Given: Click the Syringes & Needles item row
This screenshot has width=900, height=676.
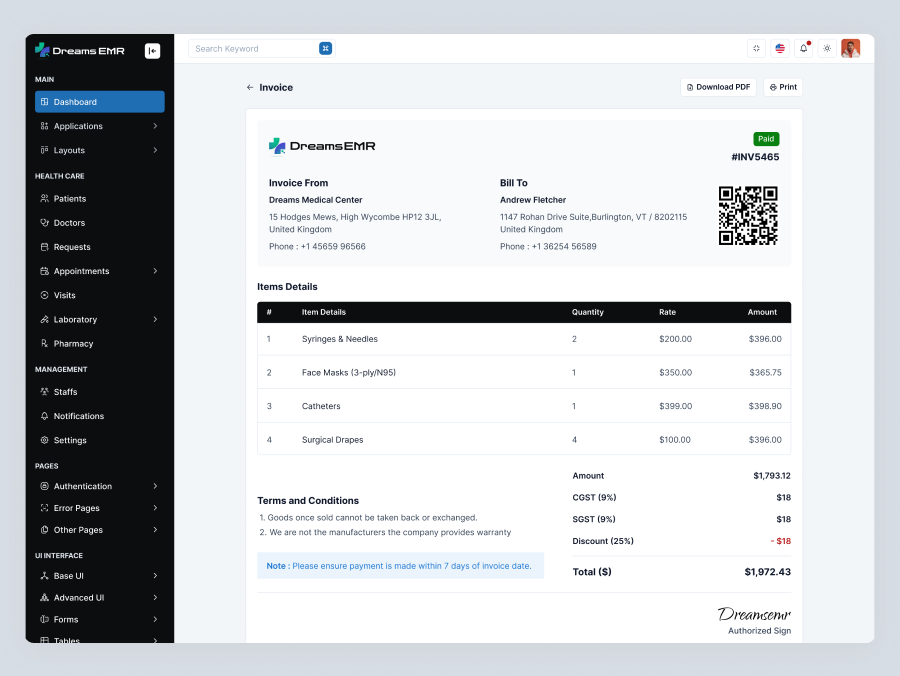Looking at the screenshot, I should (x=524, y=339).
